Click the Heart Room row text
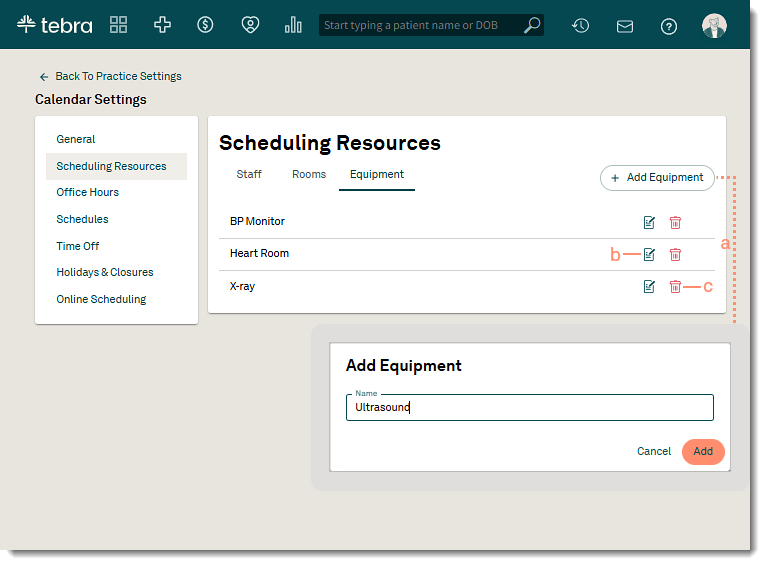 pos(259,253)
